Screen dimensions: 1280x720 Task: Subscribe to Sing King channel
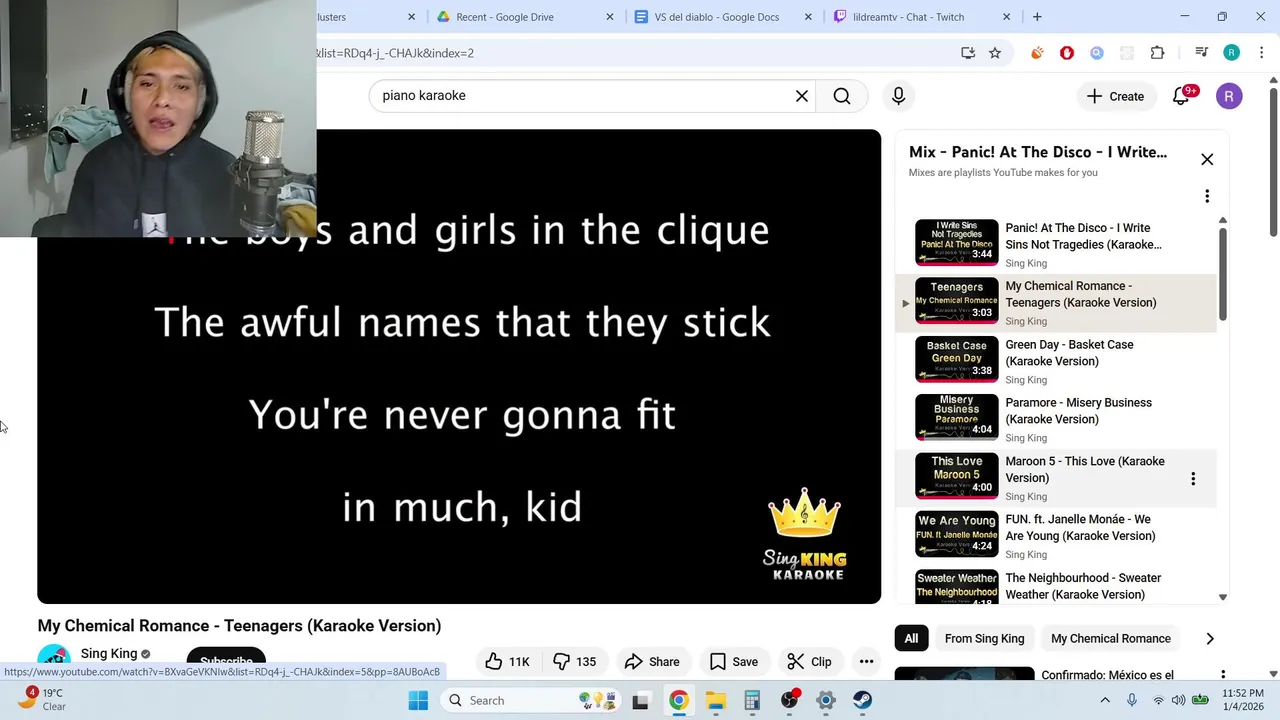226,659
